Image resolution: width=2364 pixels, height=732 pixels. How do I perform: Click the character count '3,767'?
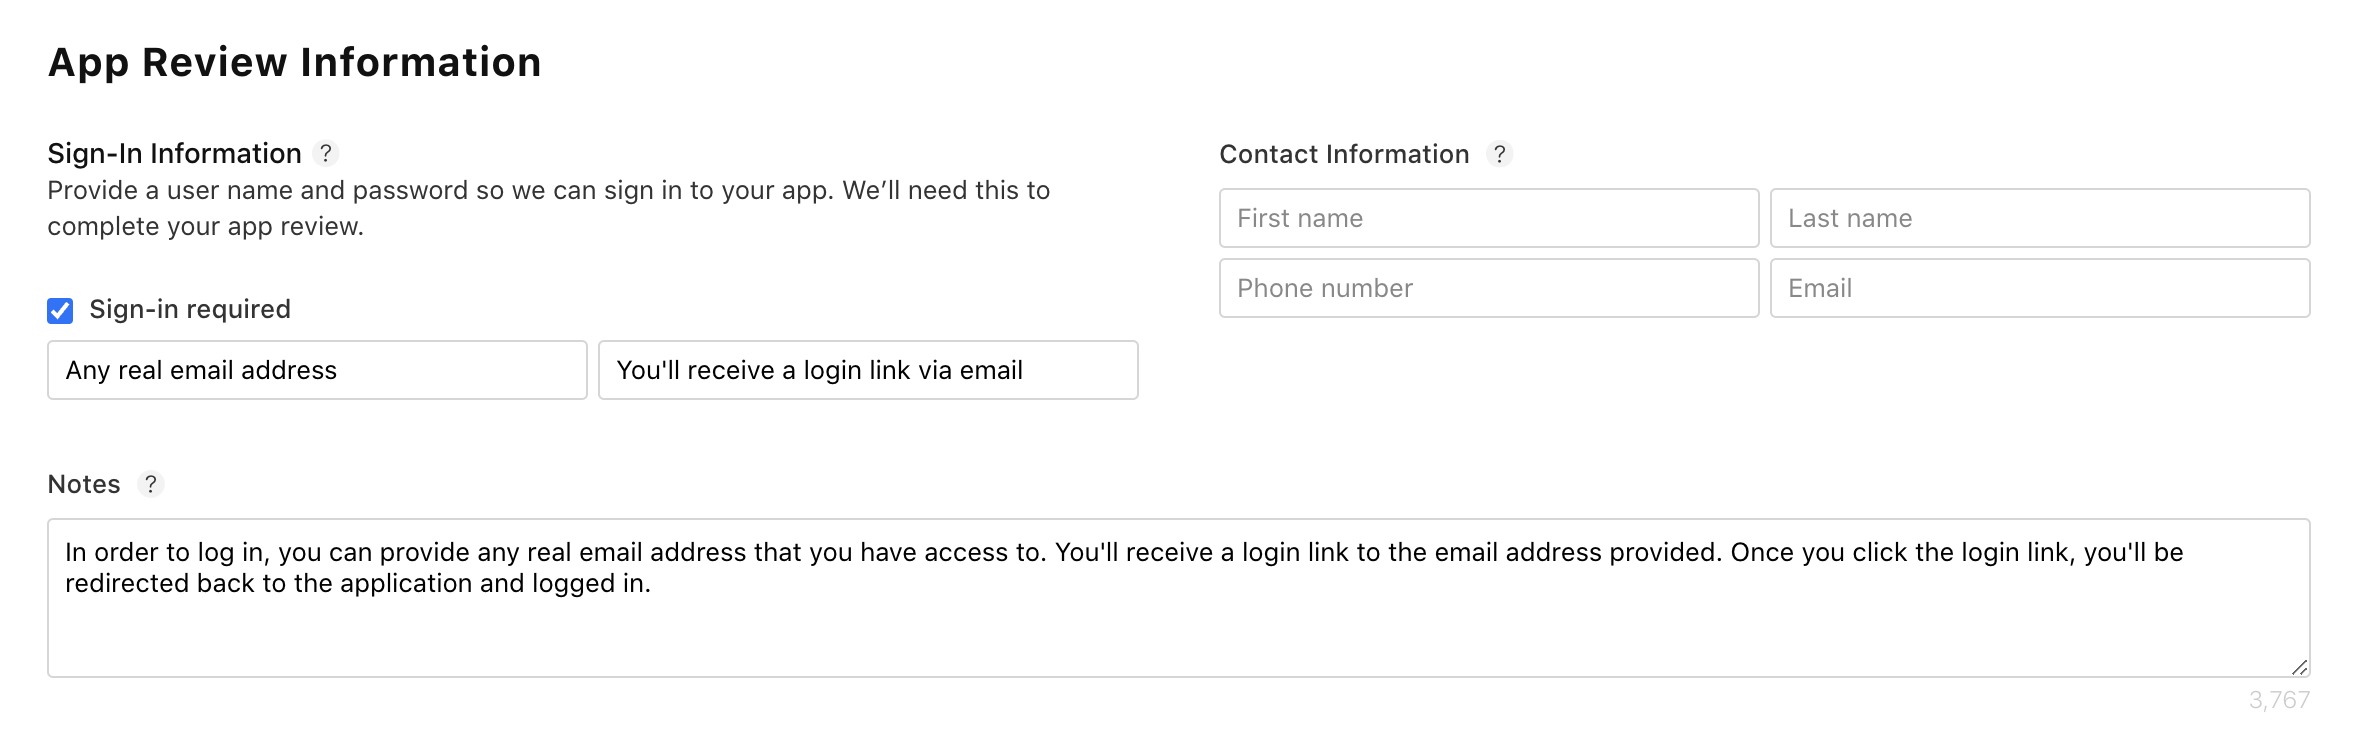tap(2280, 700)
